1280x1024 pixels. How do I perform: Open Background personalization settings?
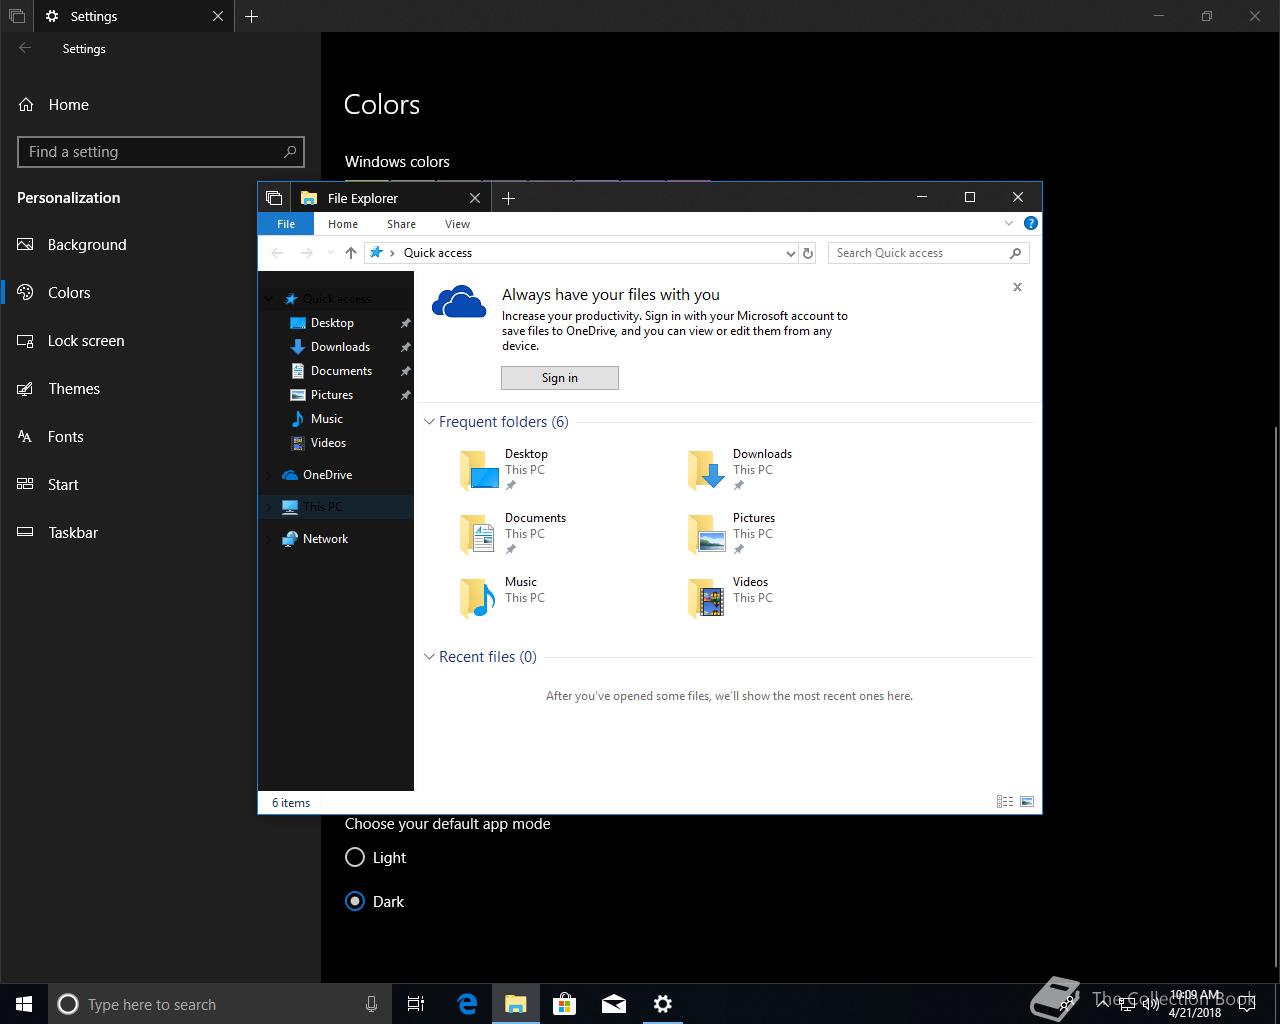(160, 245)
